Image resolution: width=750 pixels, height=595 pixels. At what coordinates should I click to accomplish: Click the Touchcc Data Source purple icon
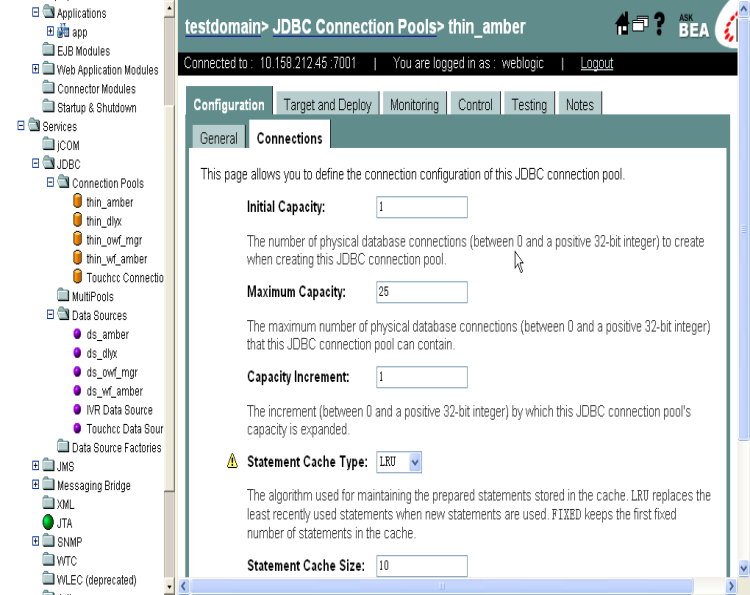click(x=77, y=428)
